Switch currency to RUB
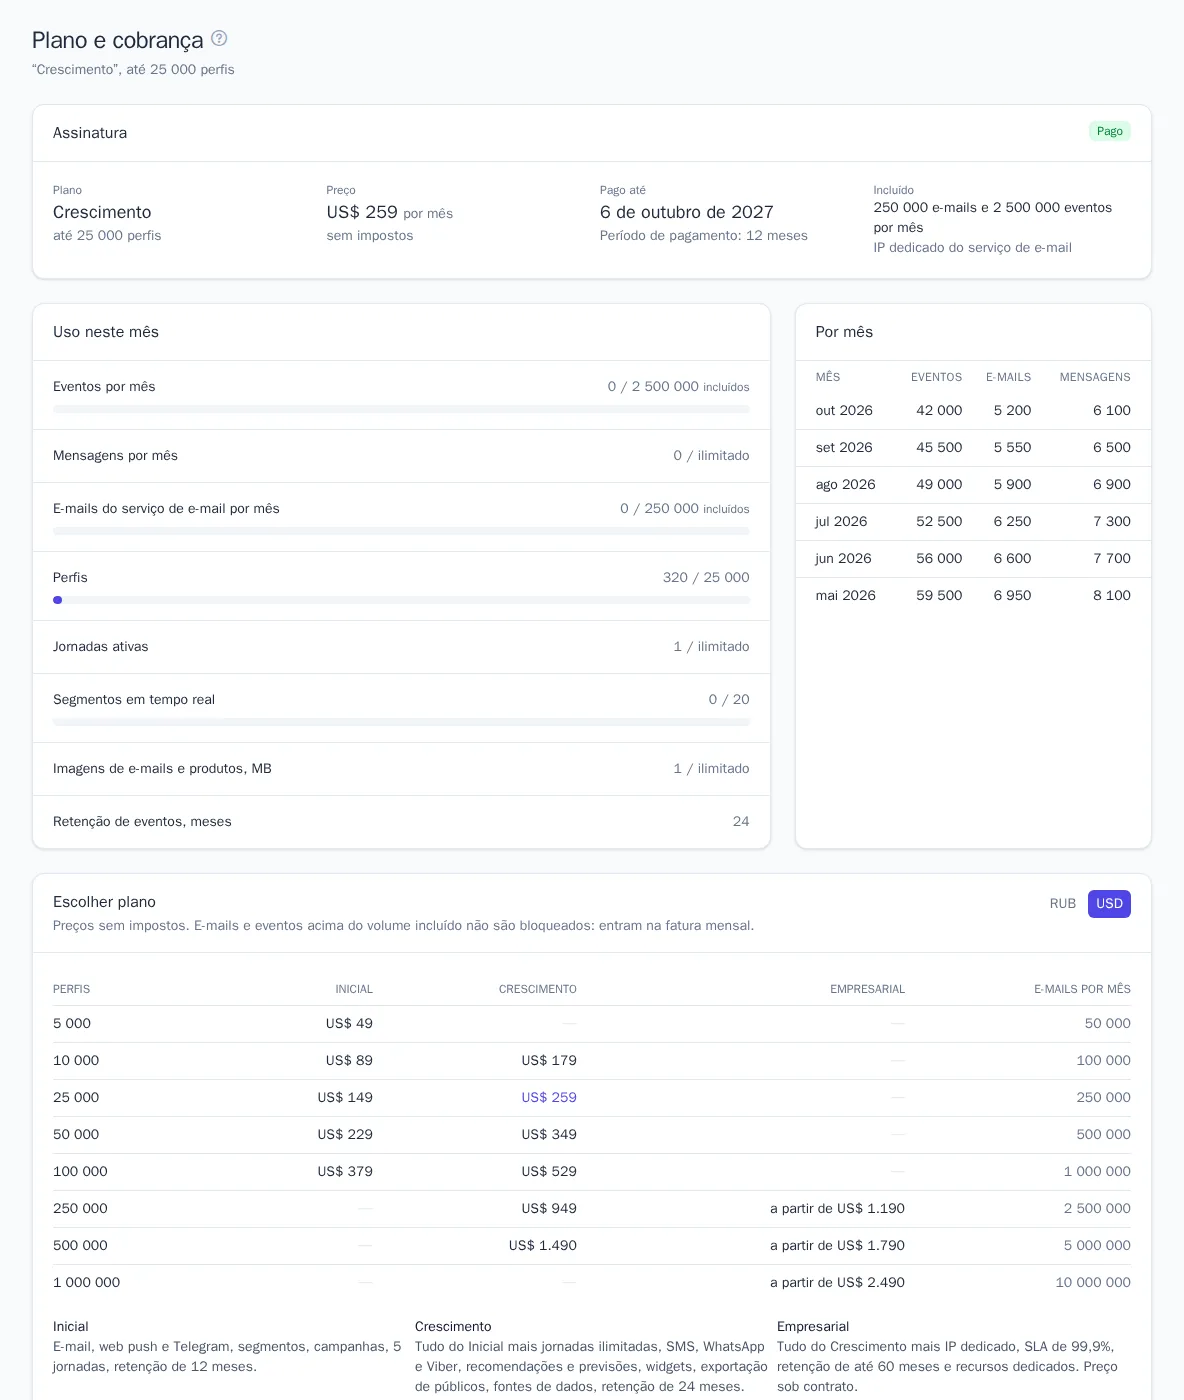This screenshot has height=1400, width=1184. pyautogui.click(x=1062, y=904)
